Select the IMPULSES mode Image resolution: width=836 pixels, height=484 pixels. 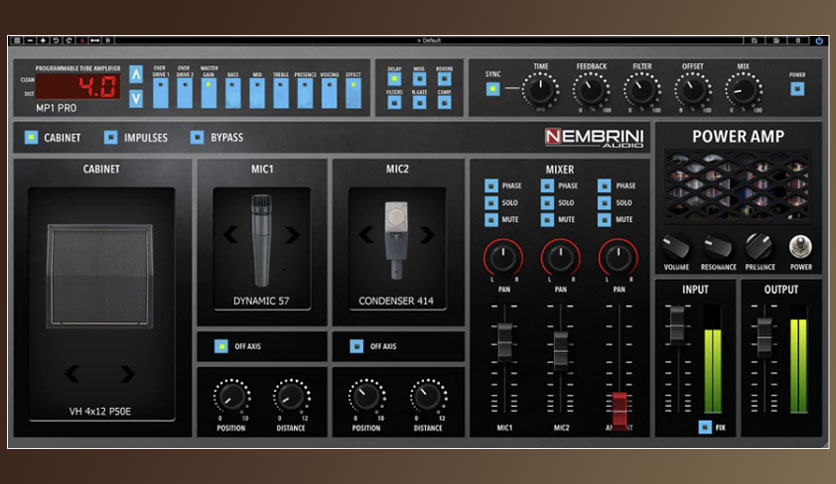pyautogui.click(x=110, y=138)
